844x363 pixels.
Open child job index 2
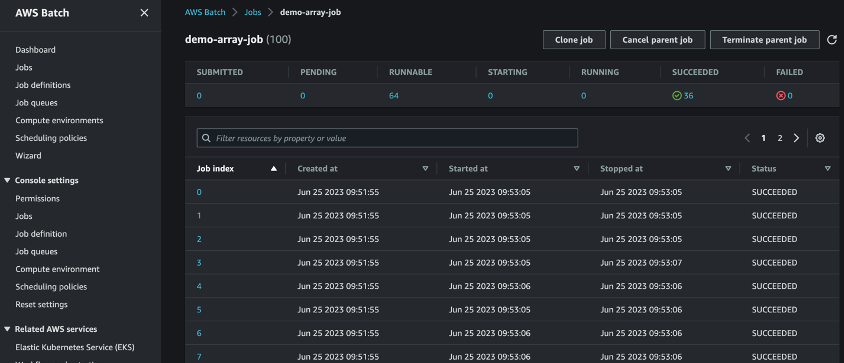tap(199, 239)
